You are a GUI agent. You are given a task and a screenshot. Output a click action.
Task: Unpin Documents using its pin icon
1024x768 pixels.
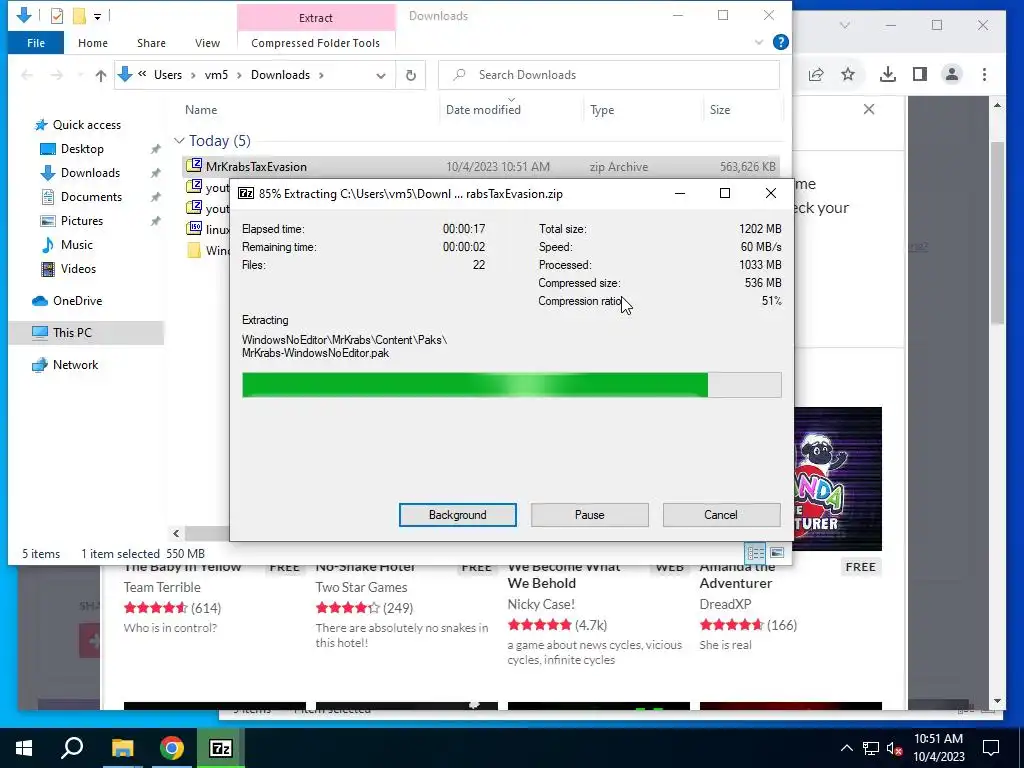[155, 197]
